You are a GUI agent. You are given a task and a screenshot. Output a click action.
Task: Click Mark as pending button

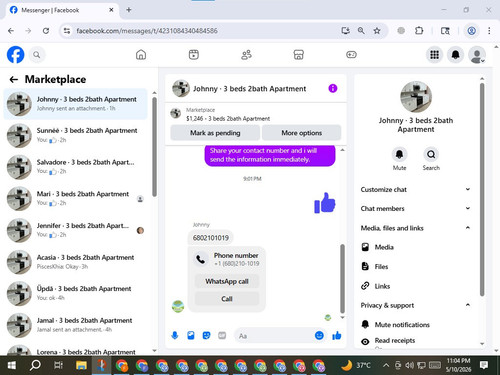point(215,133)
